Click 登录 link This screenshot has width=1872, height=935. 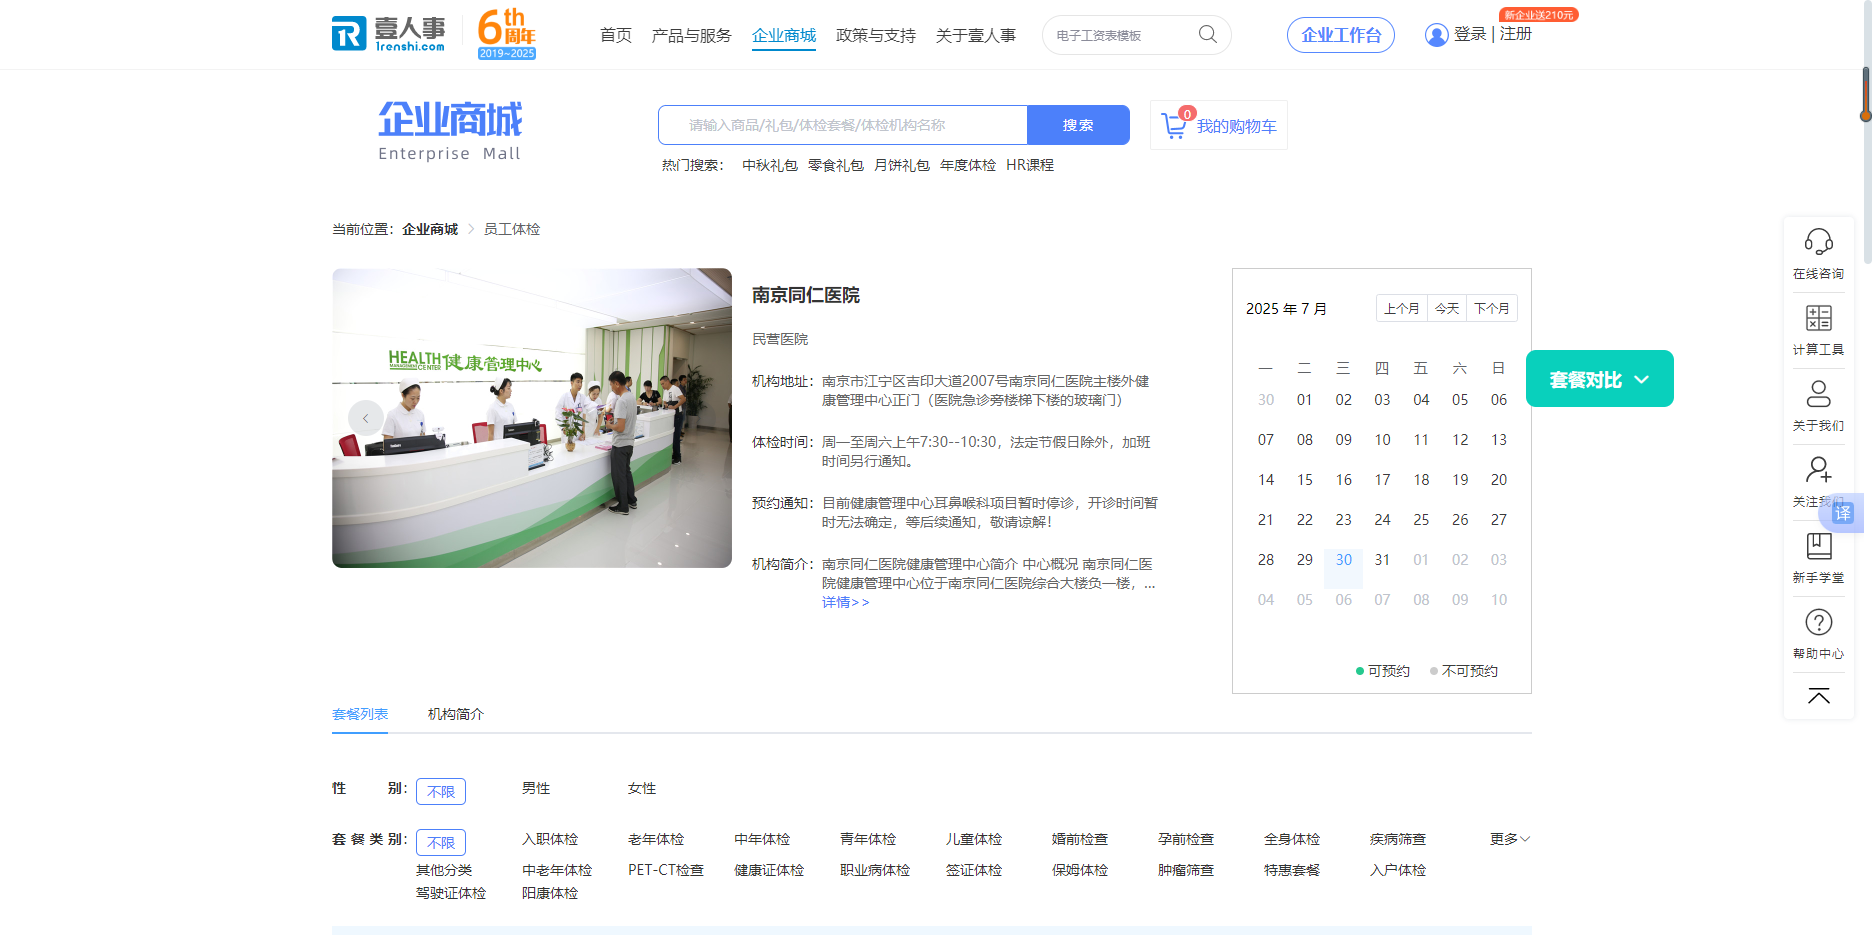click(x=1470, y=34)
